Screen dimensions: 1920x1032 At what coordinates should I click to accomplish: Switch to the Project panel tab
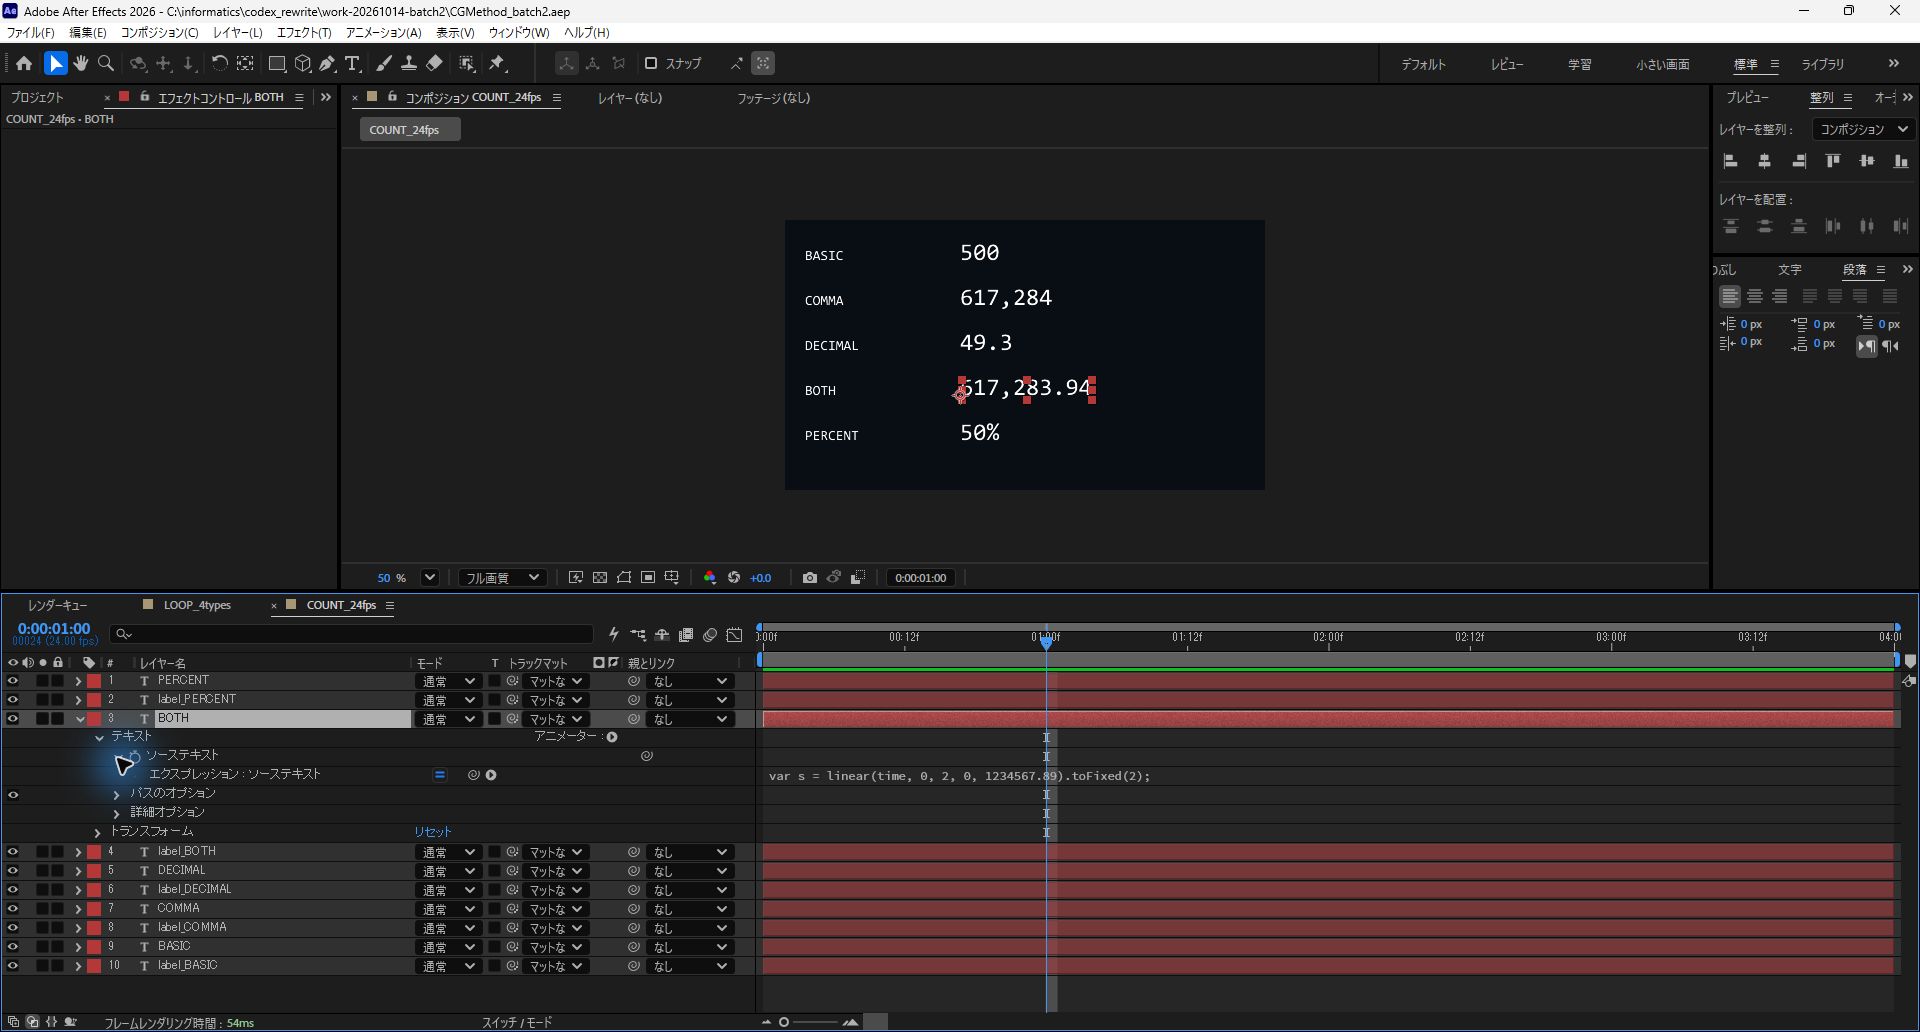[x=37, y=97]
